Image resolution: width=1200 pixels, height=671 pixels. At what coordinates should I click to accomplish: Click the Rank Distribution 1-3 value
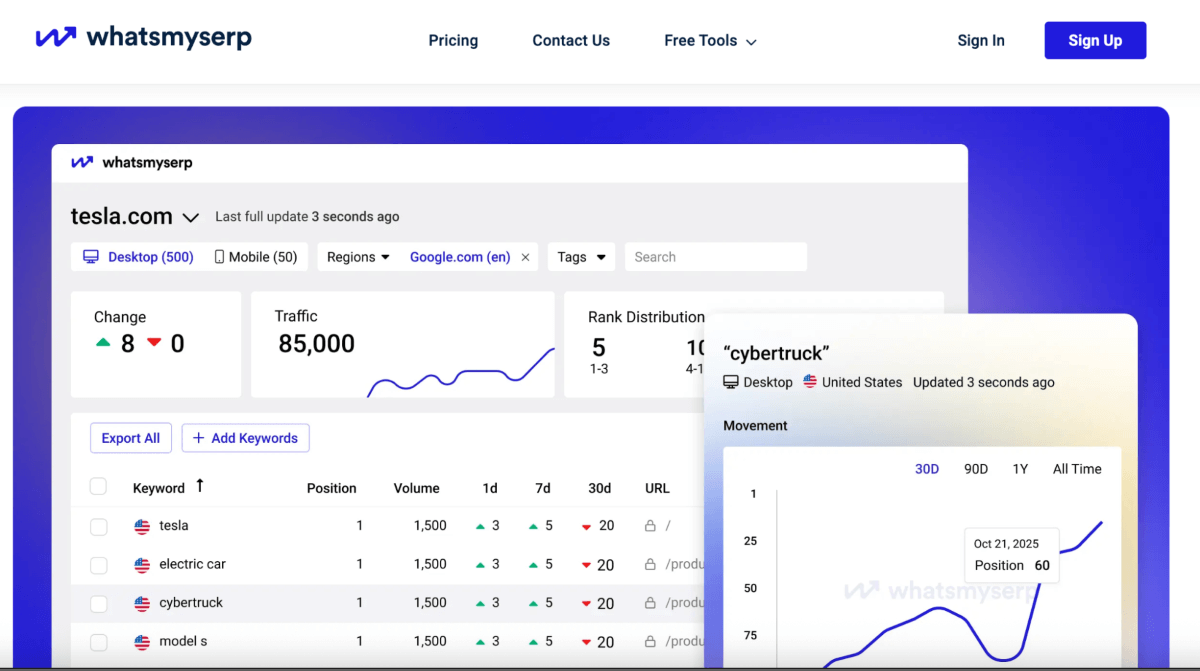(599, 348)
